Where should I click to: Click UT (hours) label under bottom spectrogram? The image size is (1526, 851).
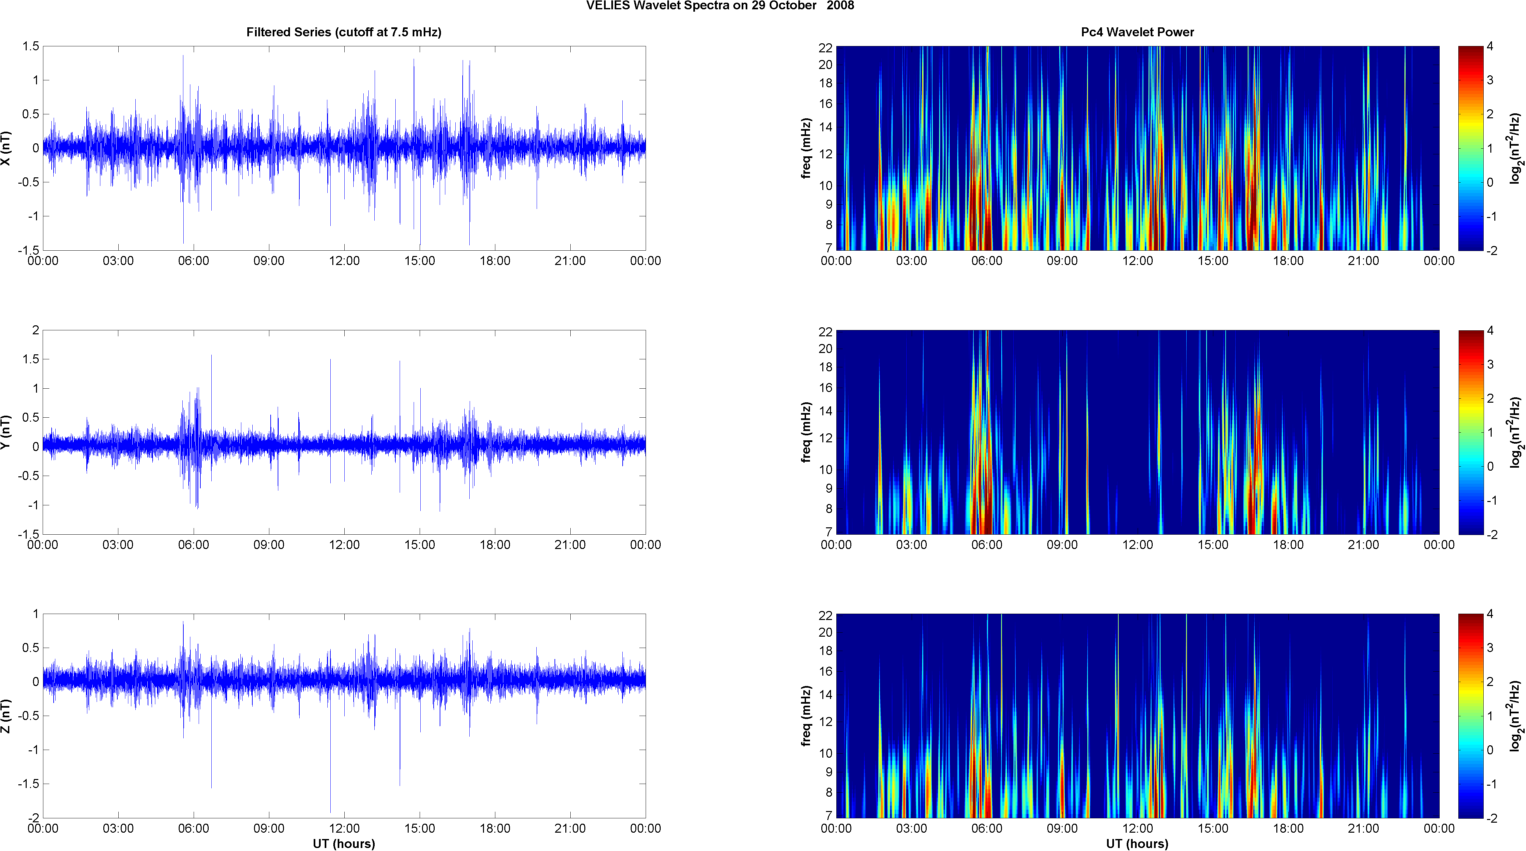point(1137,844)
